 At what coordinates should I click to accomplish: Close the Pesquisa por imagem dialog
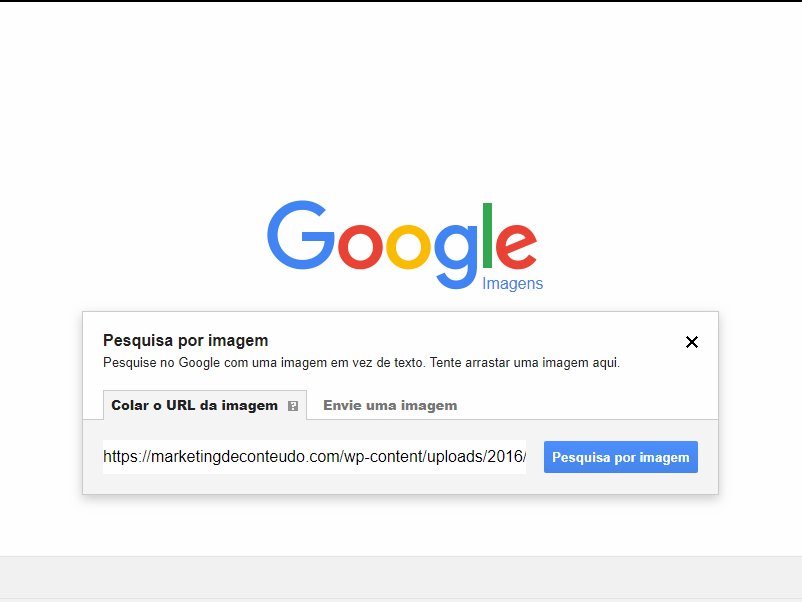(x=692, y=342)
